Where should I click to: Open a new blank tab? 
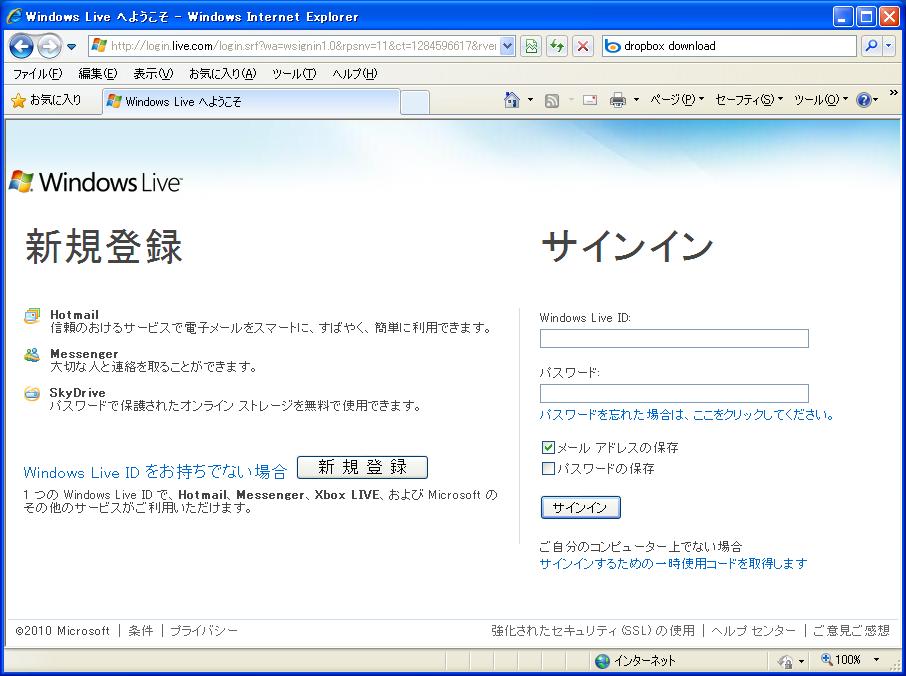coord(415,102)
